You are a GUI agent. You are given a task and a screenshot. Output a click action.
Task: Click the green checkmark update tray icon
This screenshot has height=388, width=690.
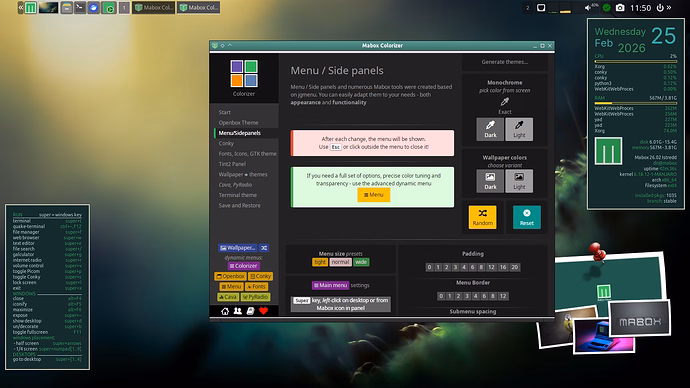606,8
